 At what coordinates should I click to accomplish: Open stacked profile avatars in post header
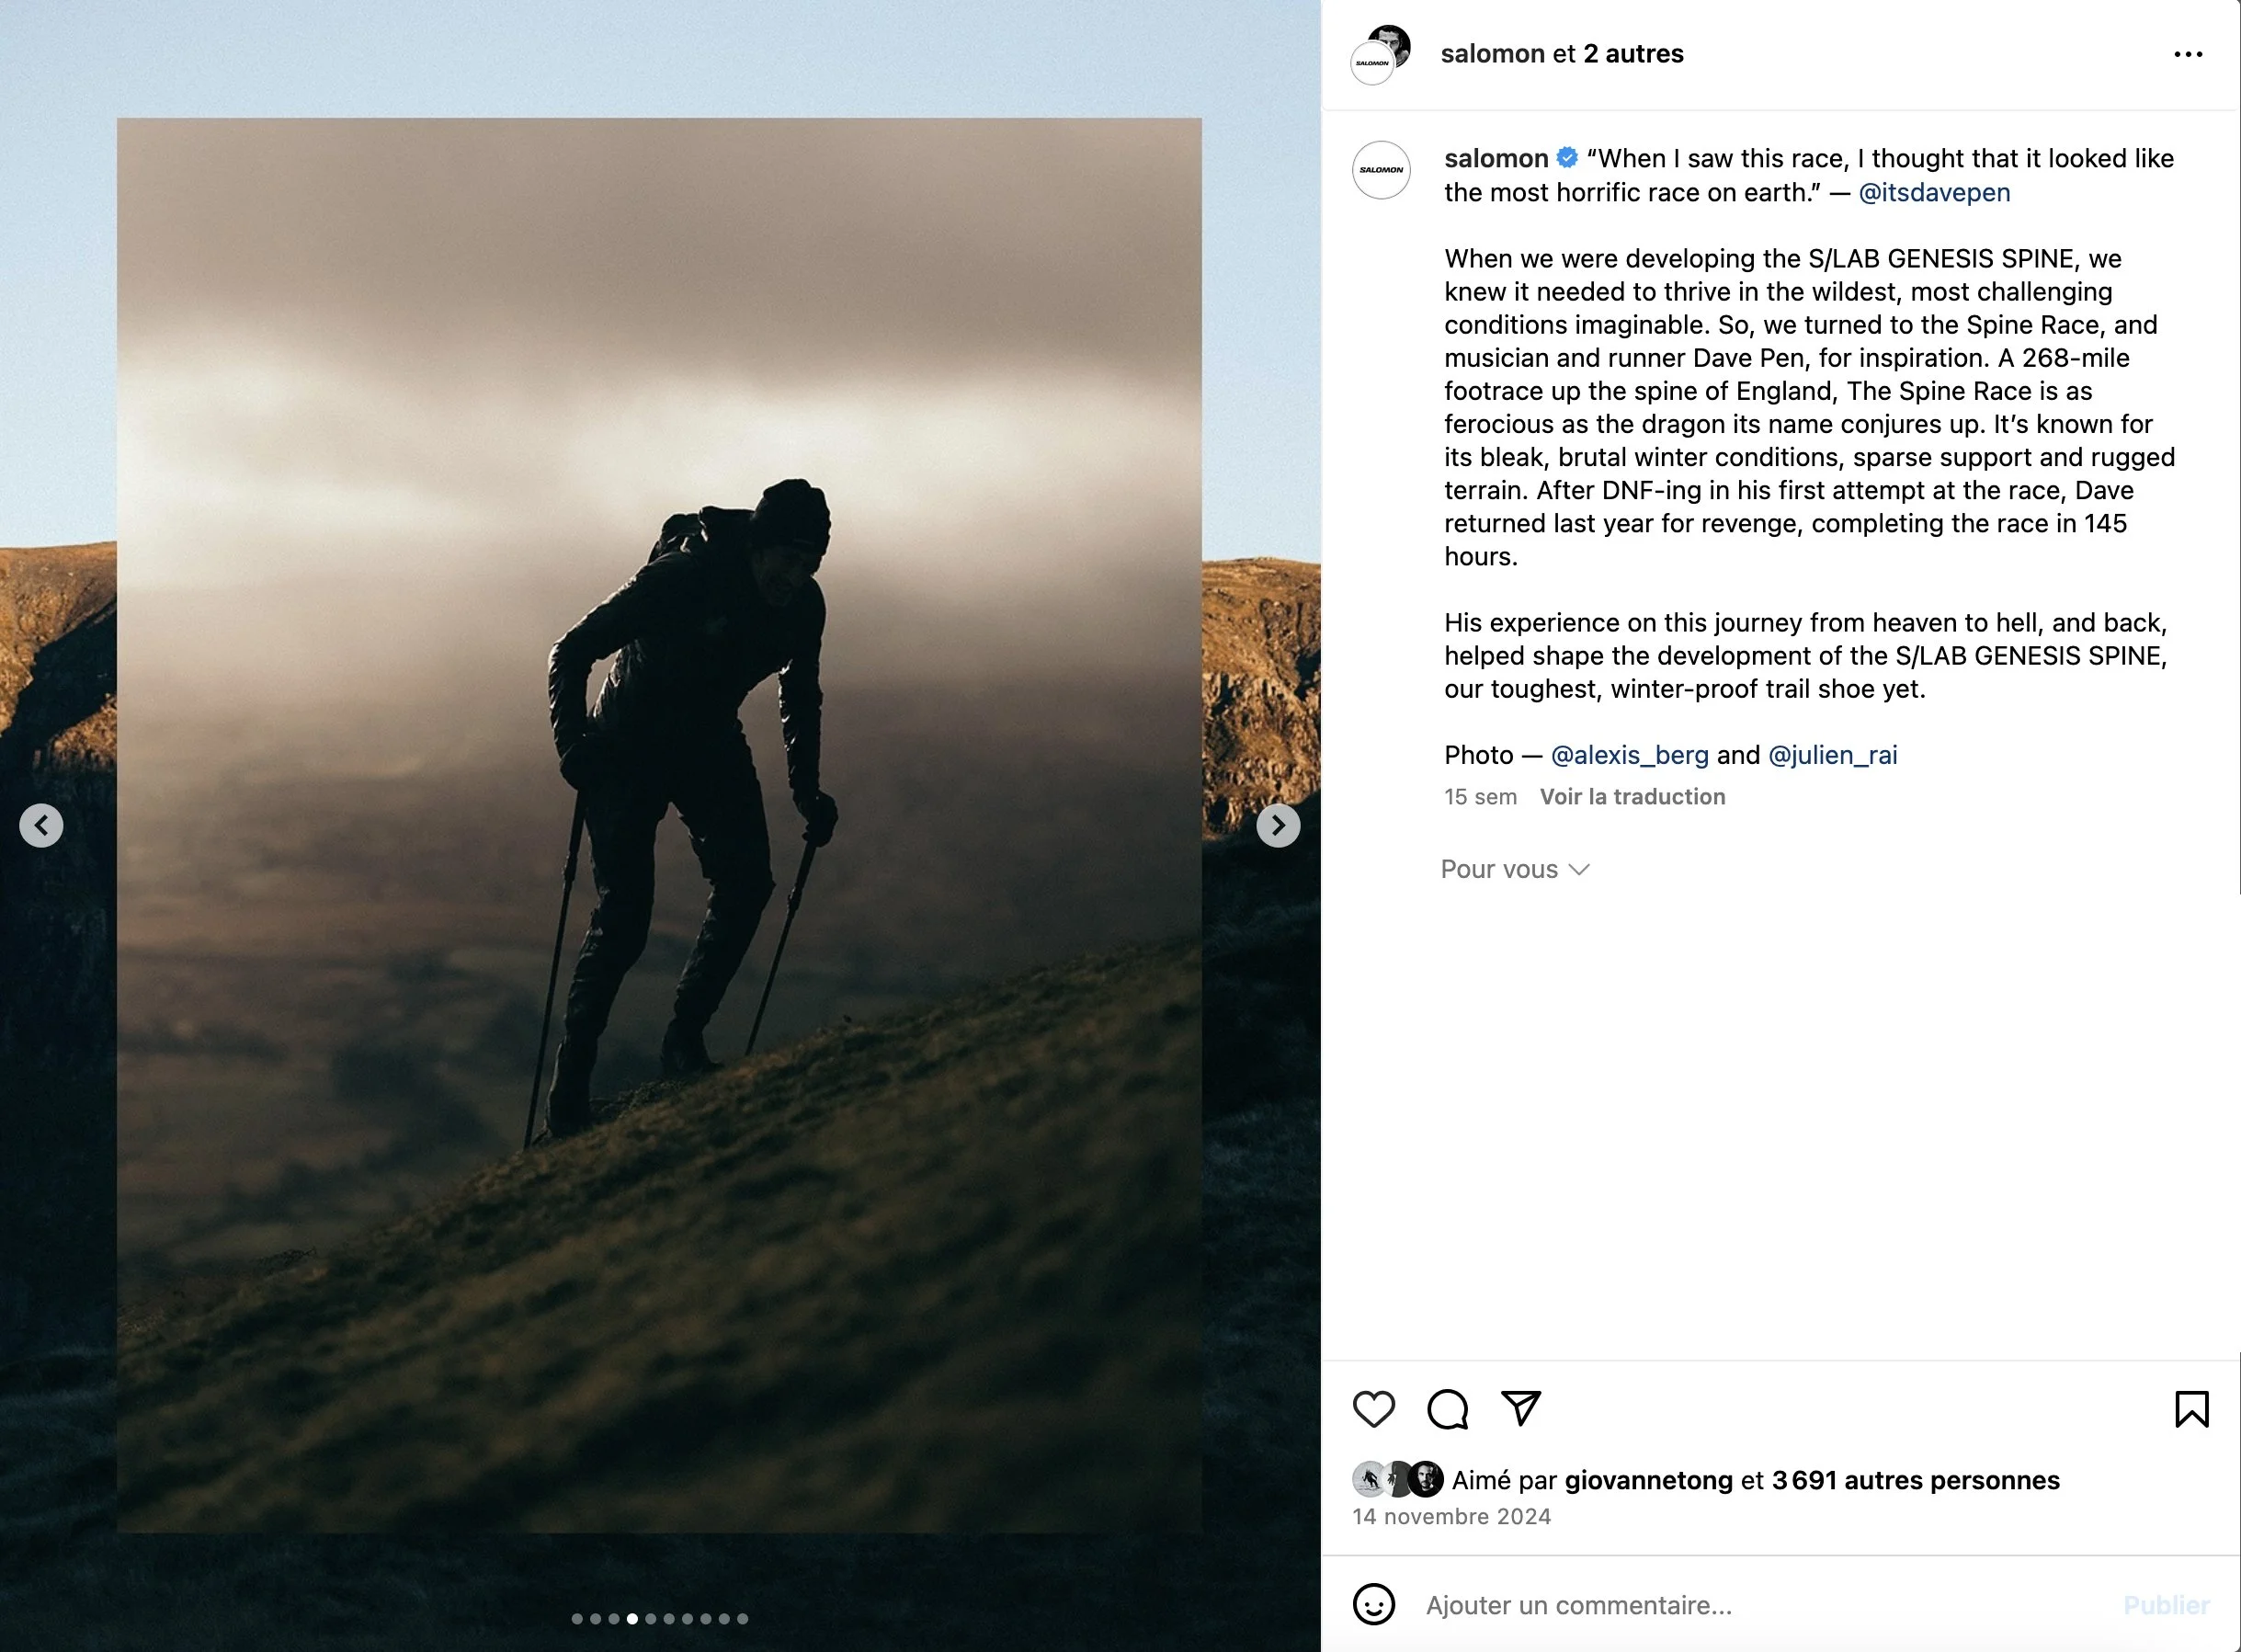click(x=1380, y=55)
